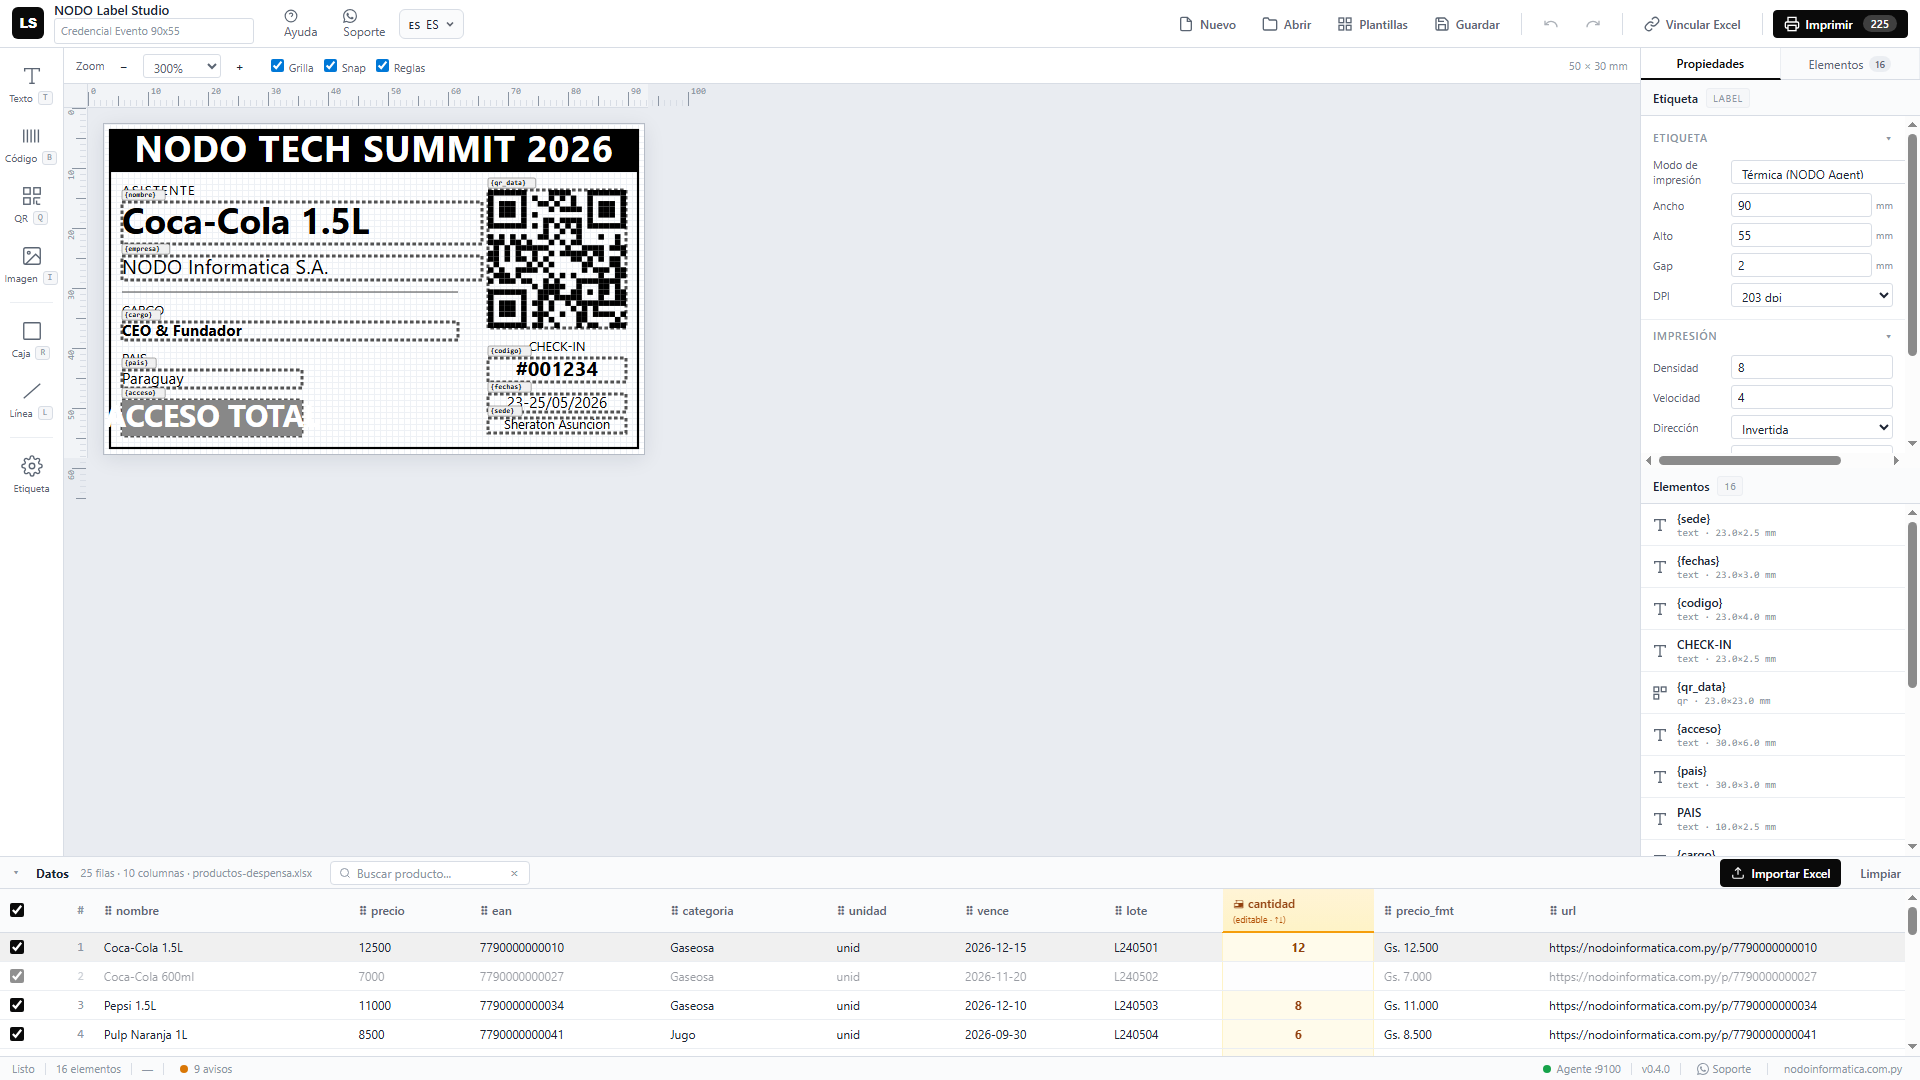Image resolution: width=1920 pixels, height=1080 pixels.
Task: Open the Dirección dropdown
Action: [1812, 428]
